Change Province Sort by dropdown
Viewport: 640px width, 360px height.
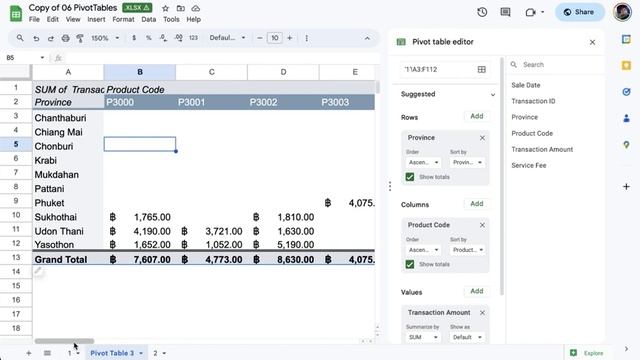point(467,162)
